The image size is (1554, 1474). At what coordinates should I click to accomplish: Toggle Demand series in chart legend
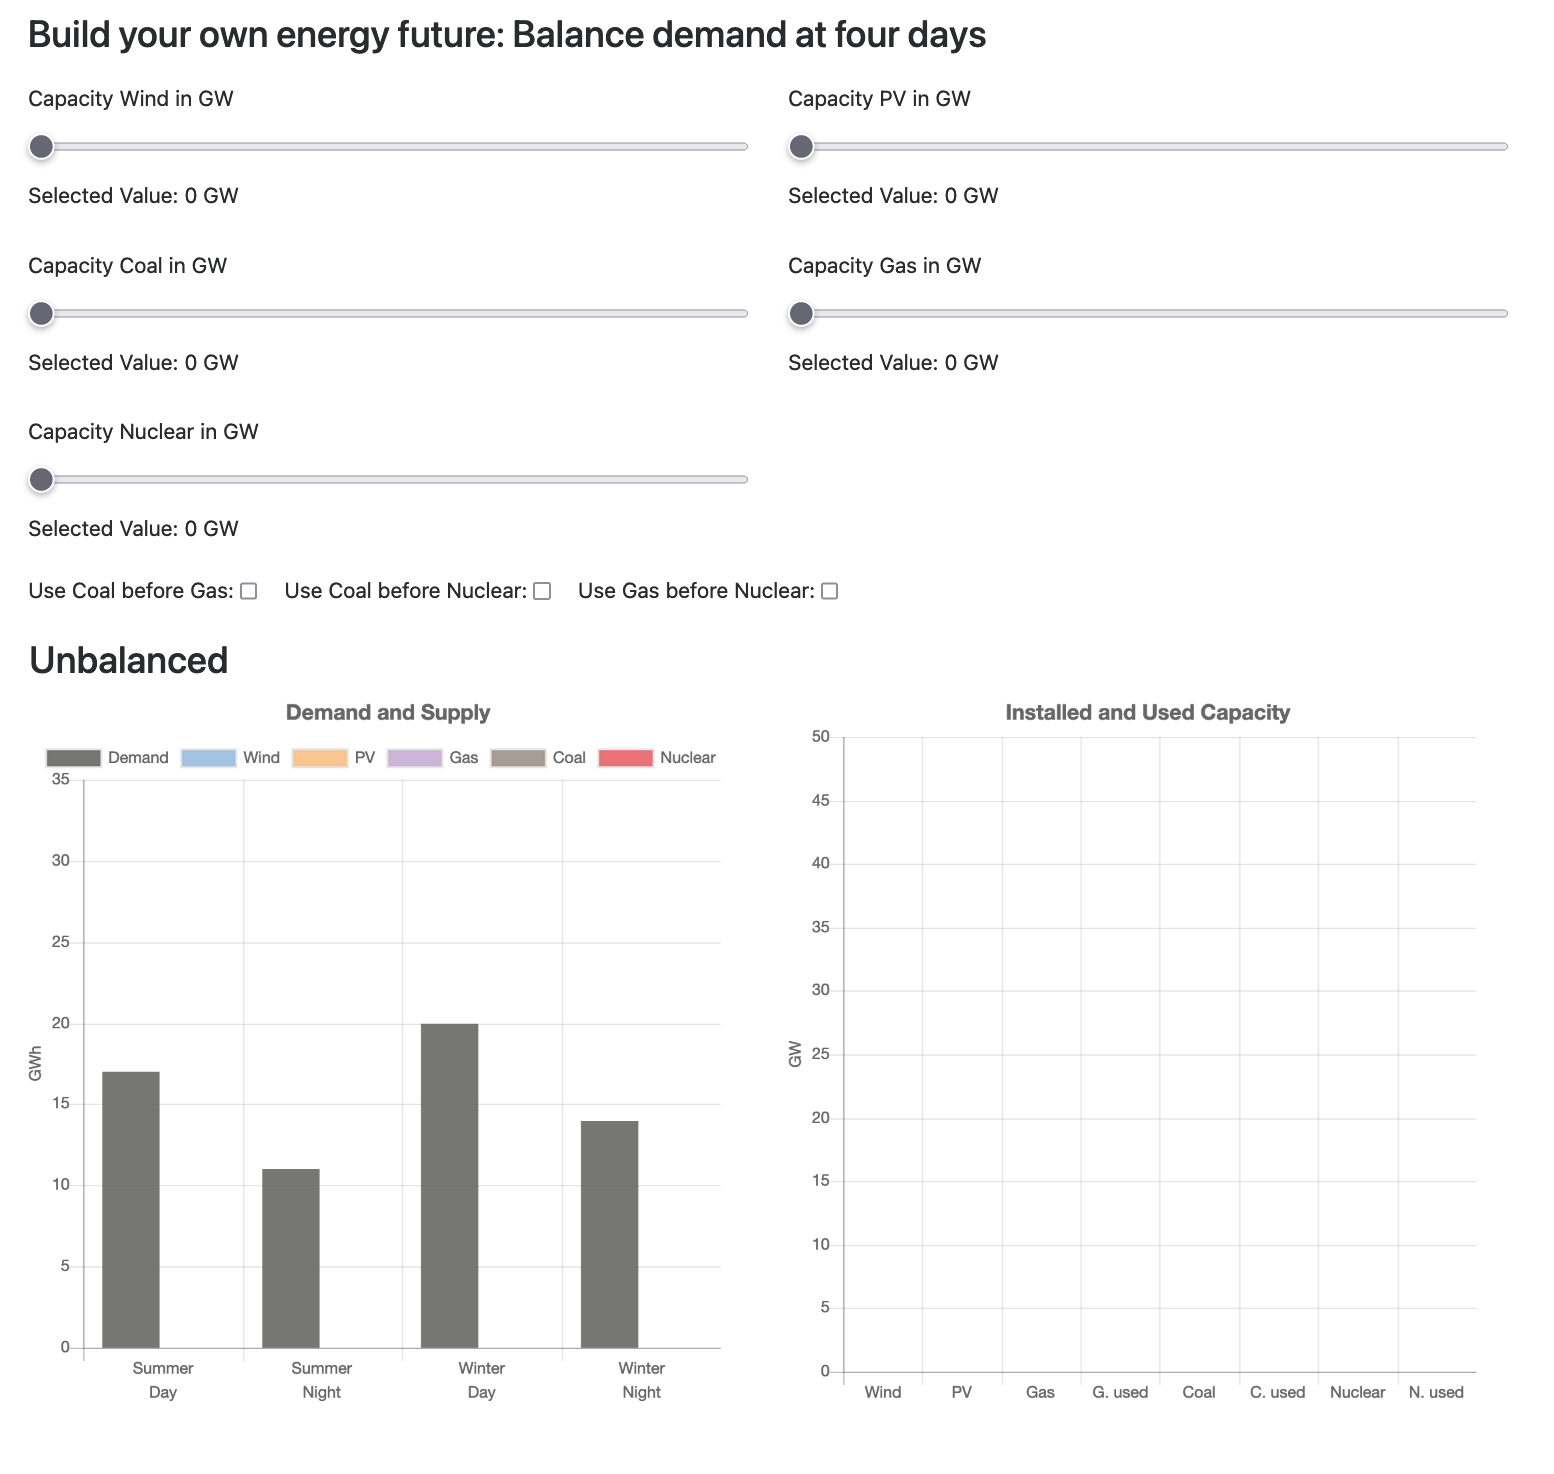(107, 758)
